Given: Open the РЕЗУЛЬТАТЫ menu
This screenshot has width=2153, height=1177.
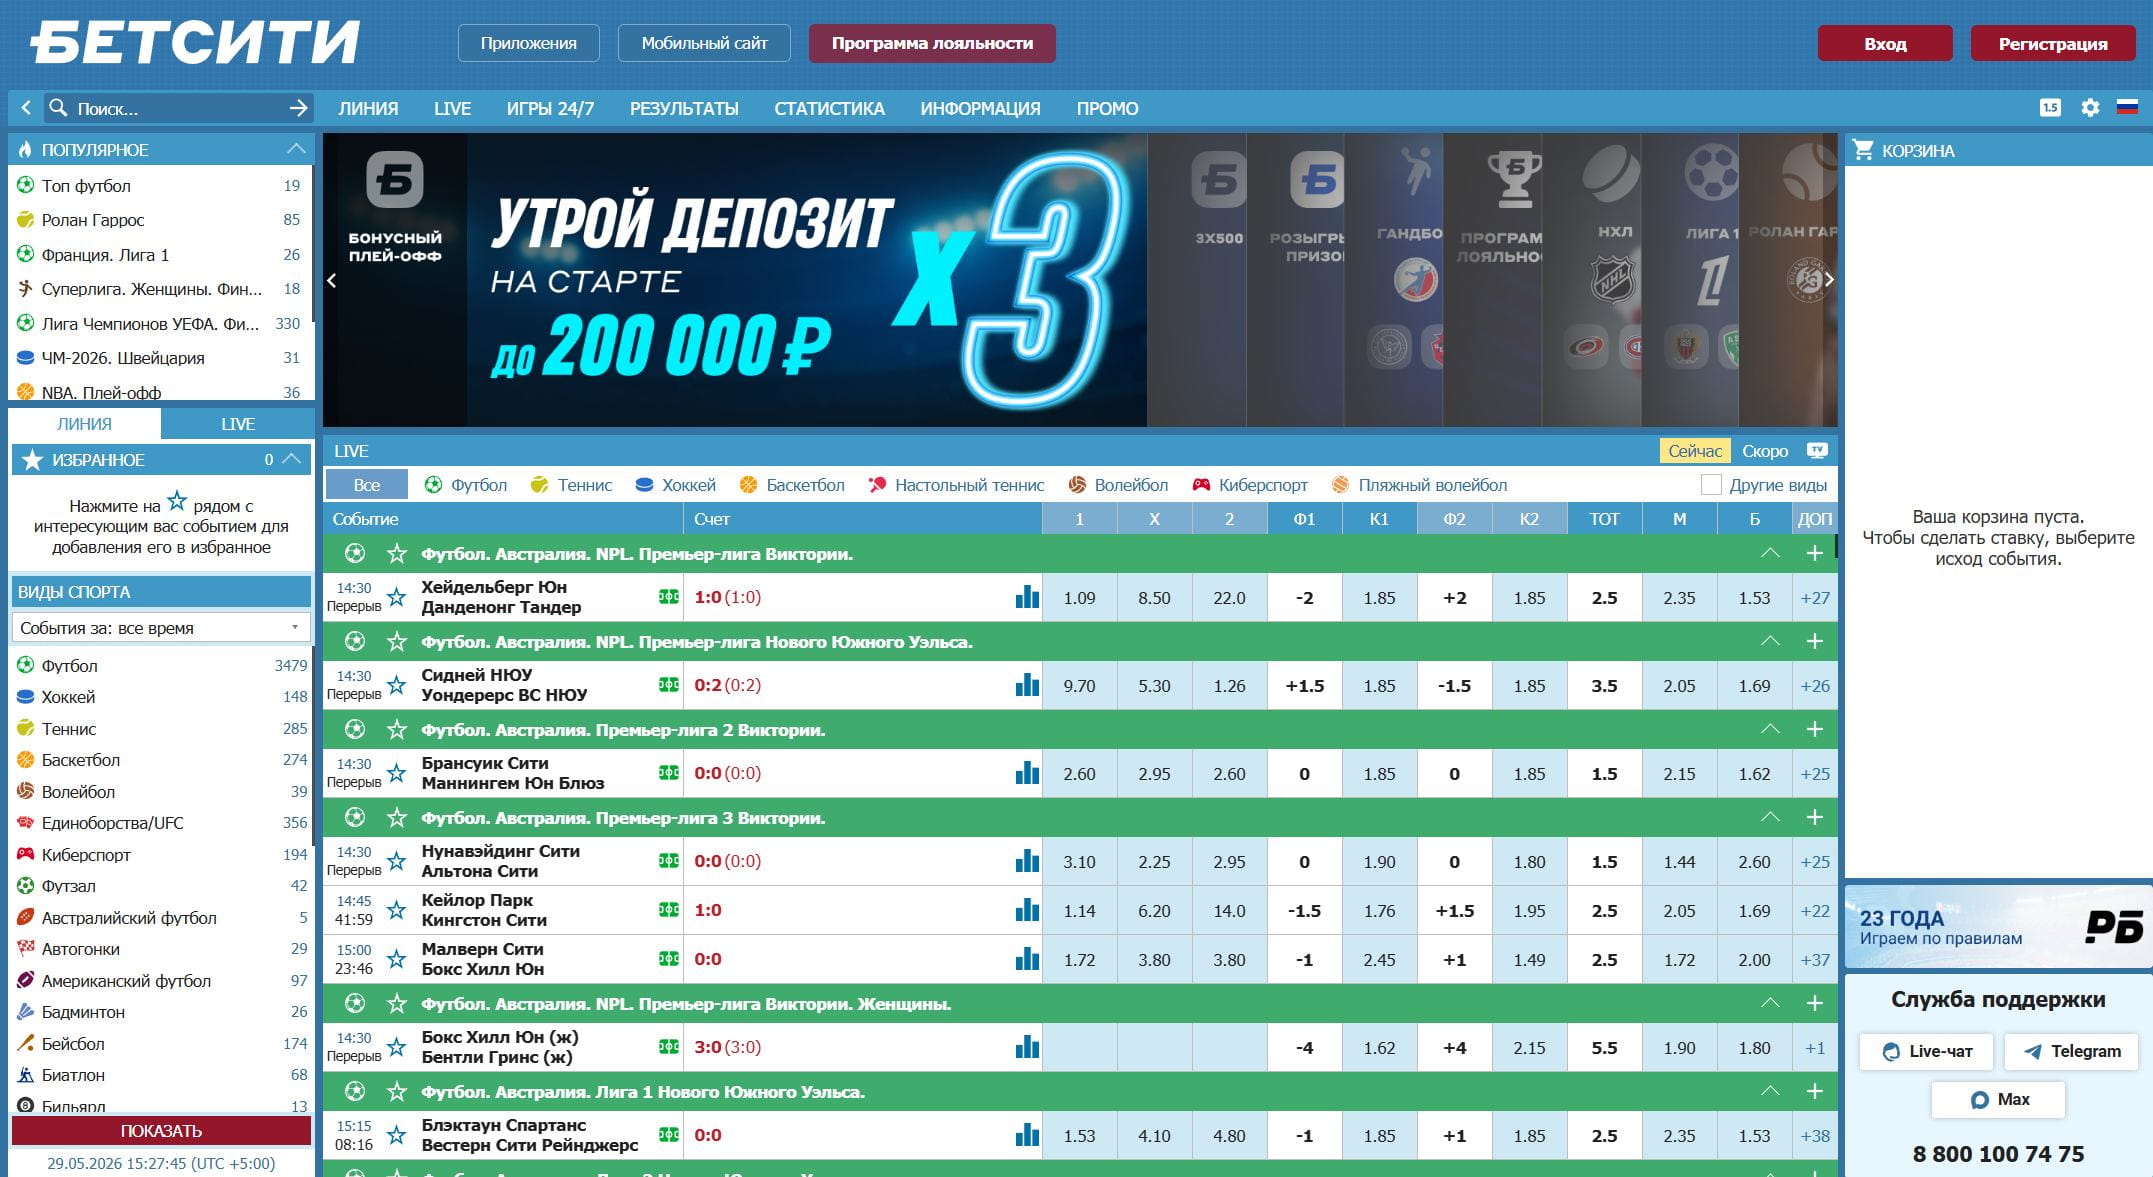Looking at the screenshot, I should tap(684, 108).
